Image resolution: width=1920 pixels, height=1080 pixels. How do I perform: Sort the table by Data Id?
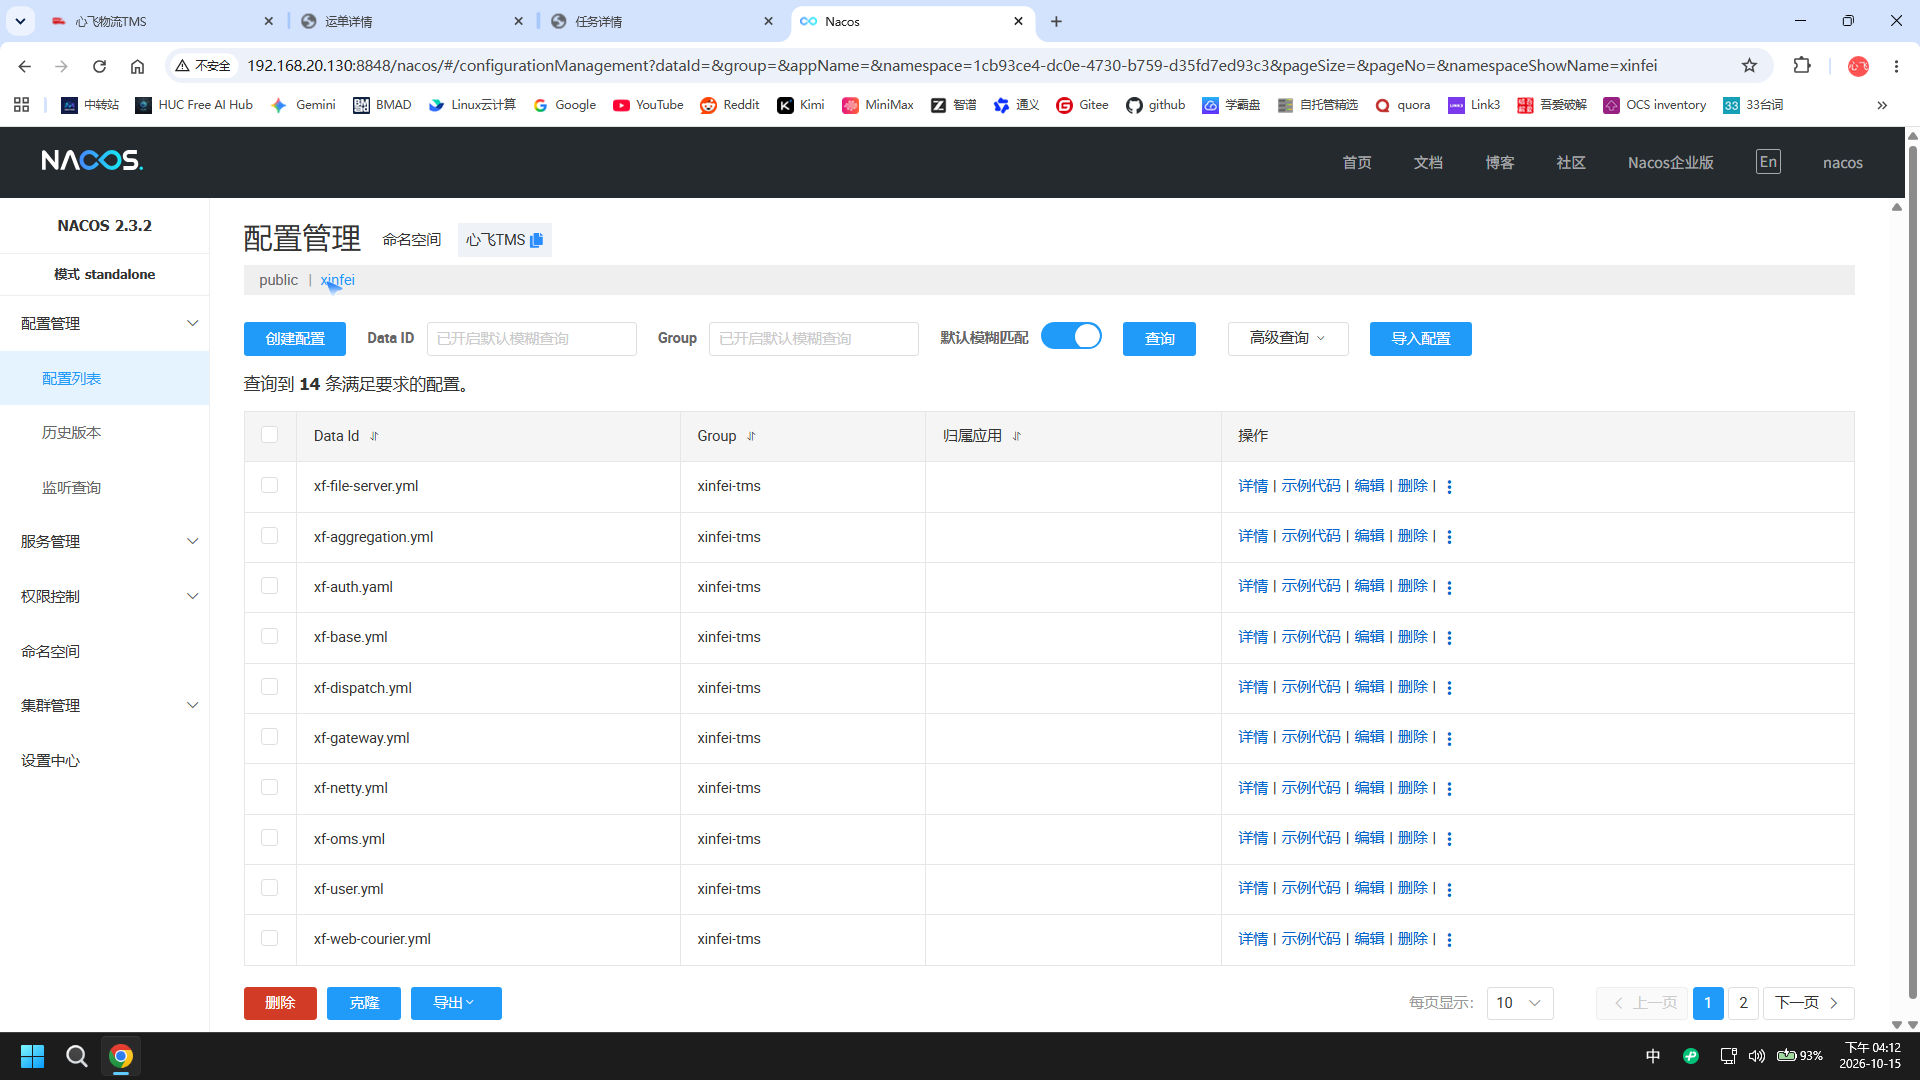374,436
